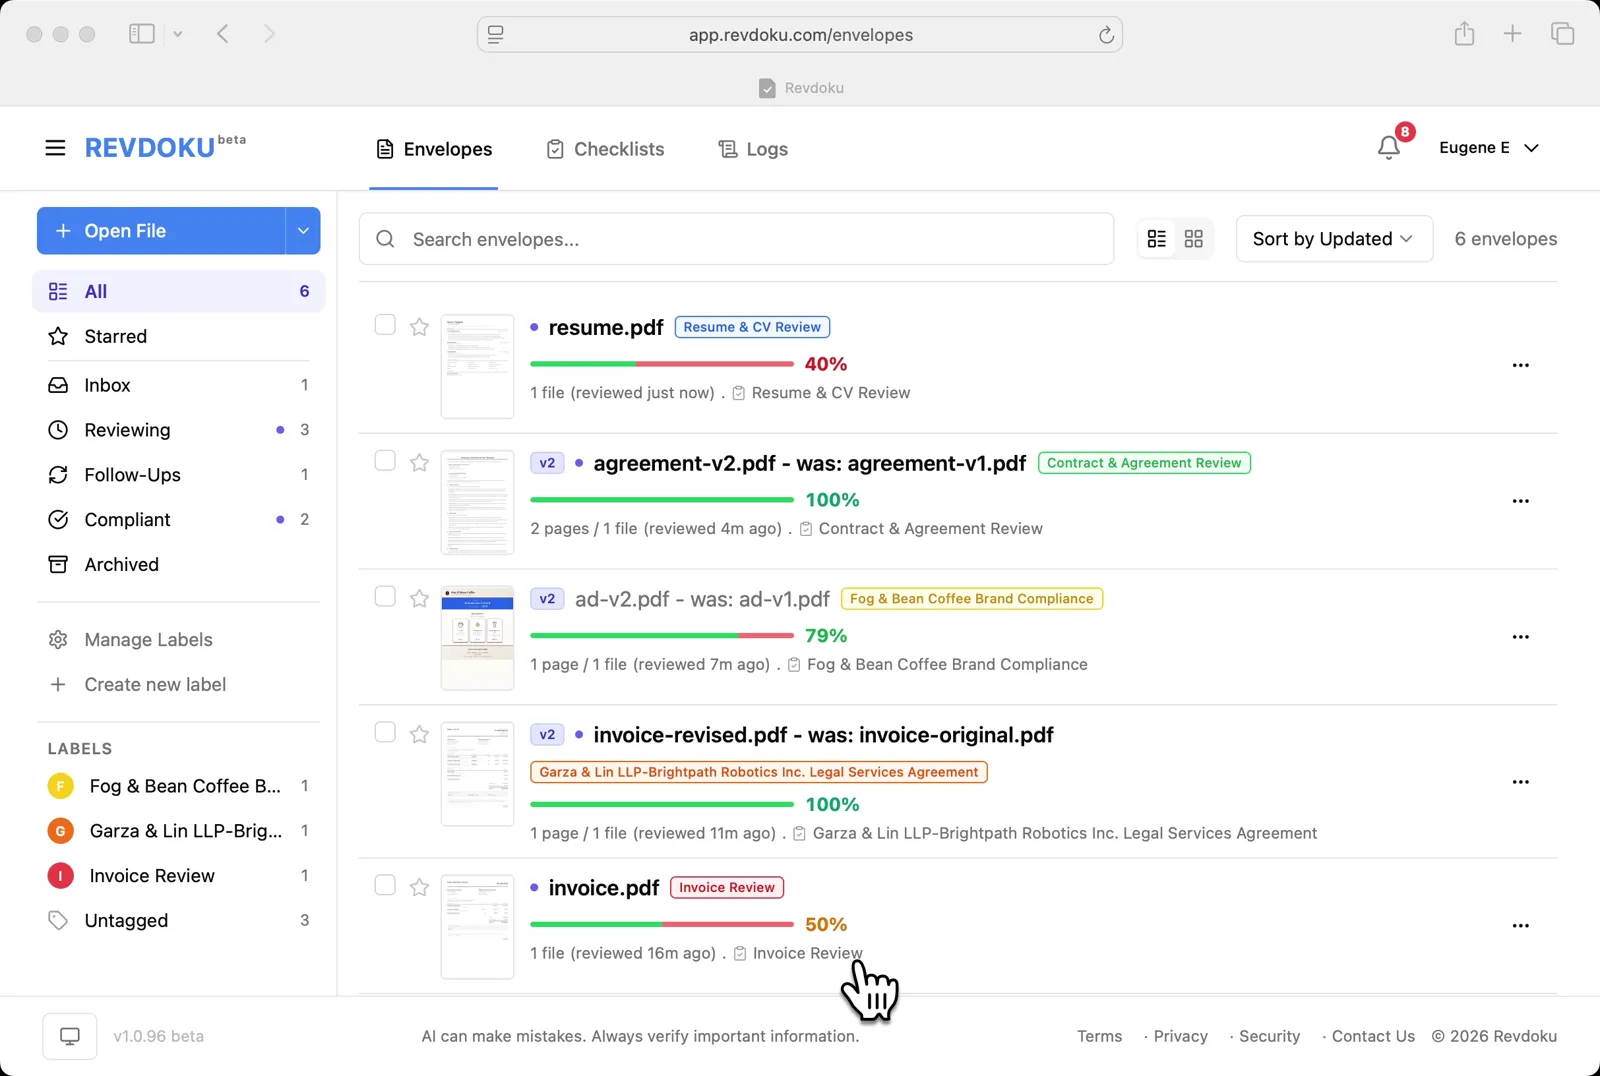
Task: Switch to grid view of envelopes
Action: point(1194,238)
